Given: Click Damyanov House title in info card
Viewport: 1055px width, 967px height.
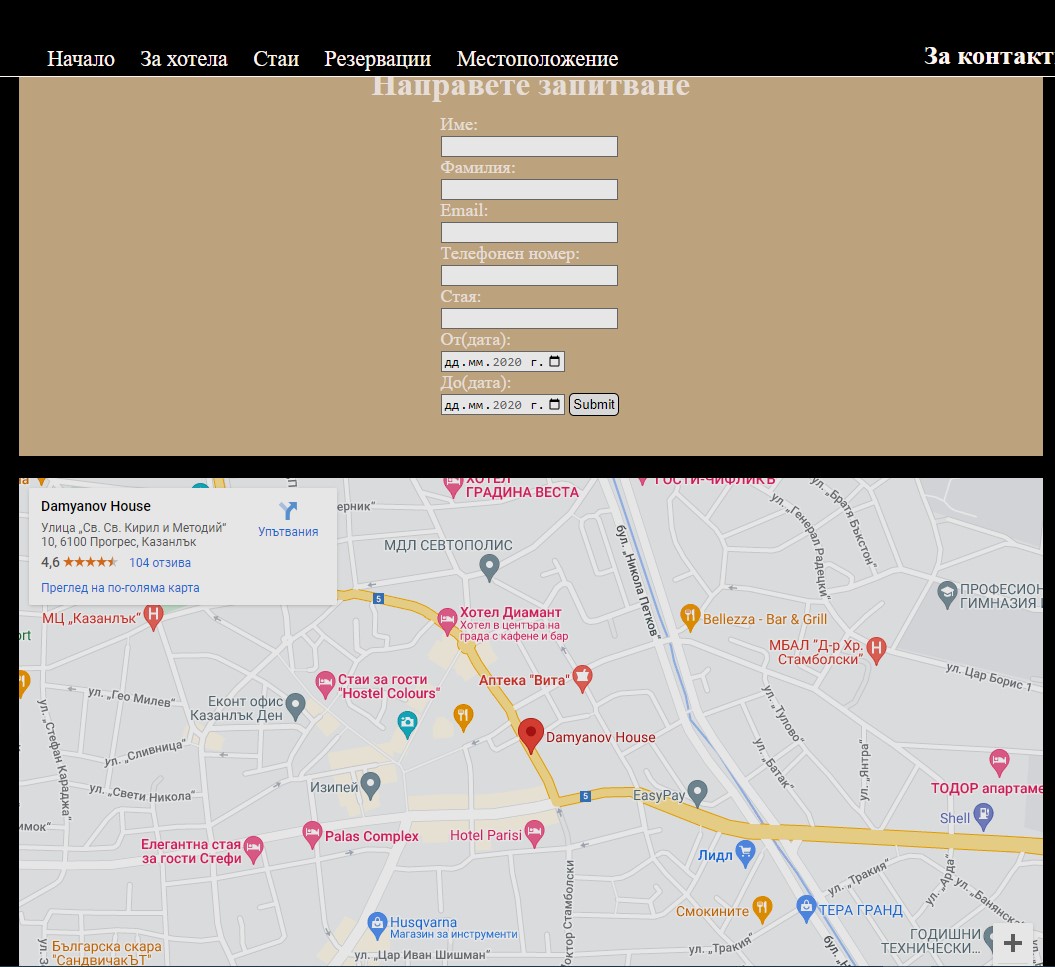Looking at the screenshot, I should tap(96, 506).
